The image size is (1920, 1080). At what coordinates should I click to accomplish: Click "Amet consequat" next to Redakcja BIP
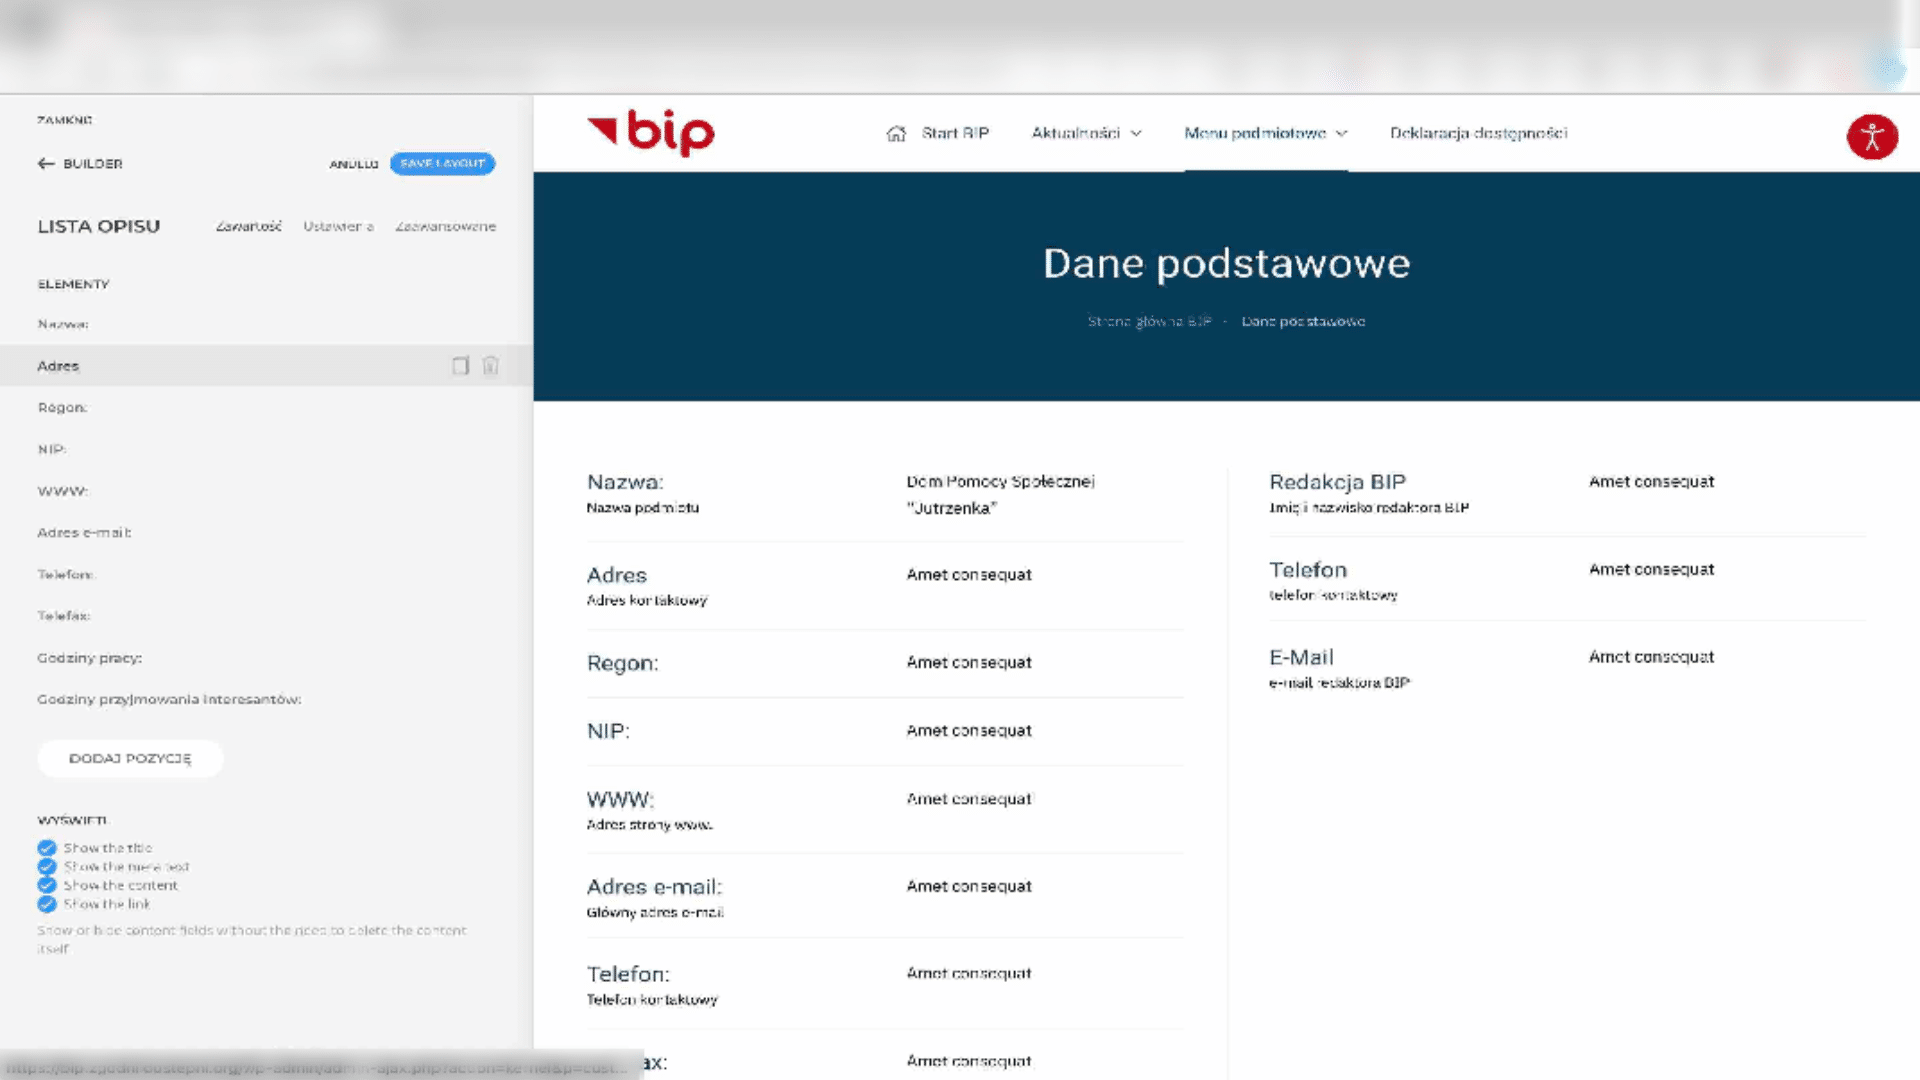click(x=1651, y=482)
